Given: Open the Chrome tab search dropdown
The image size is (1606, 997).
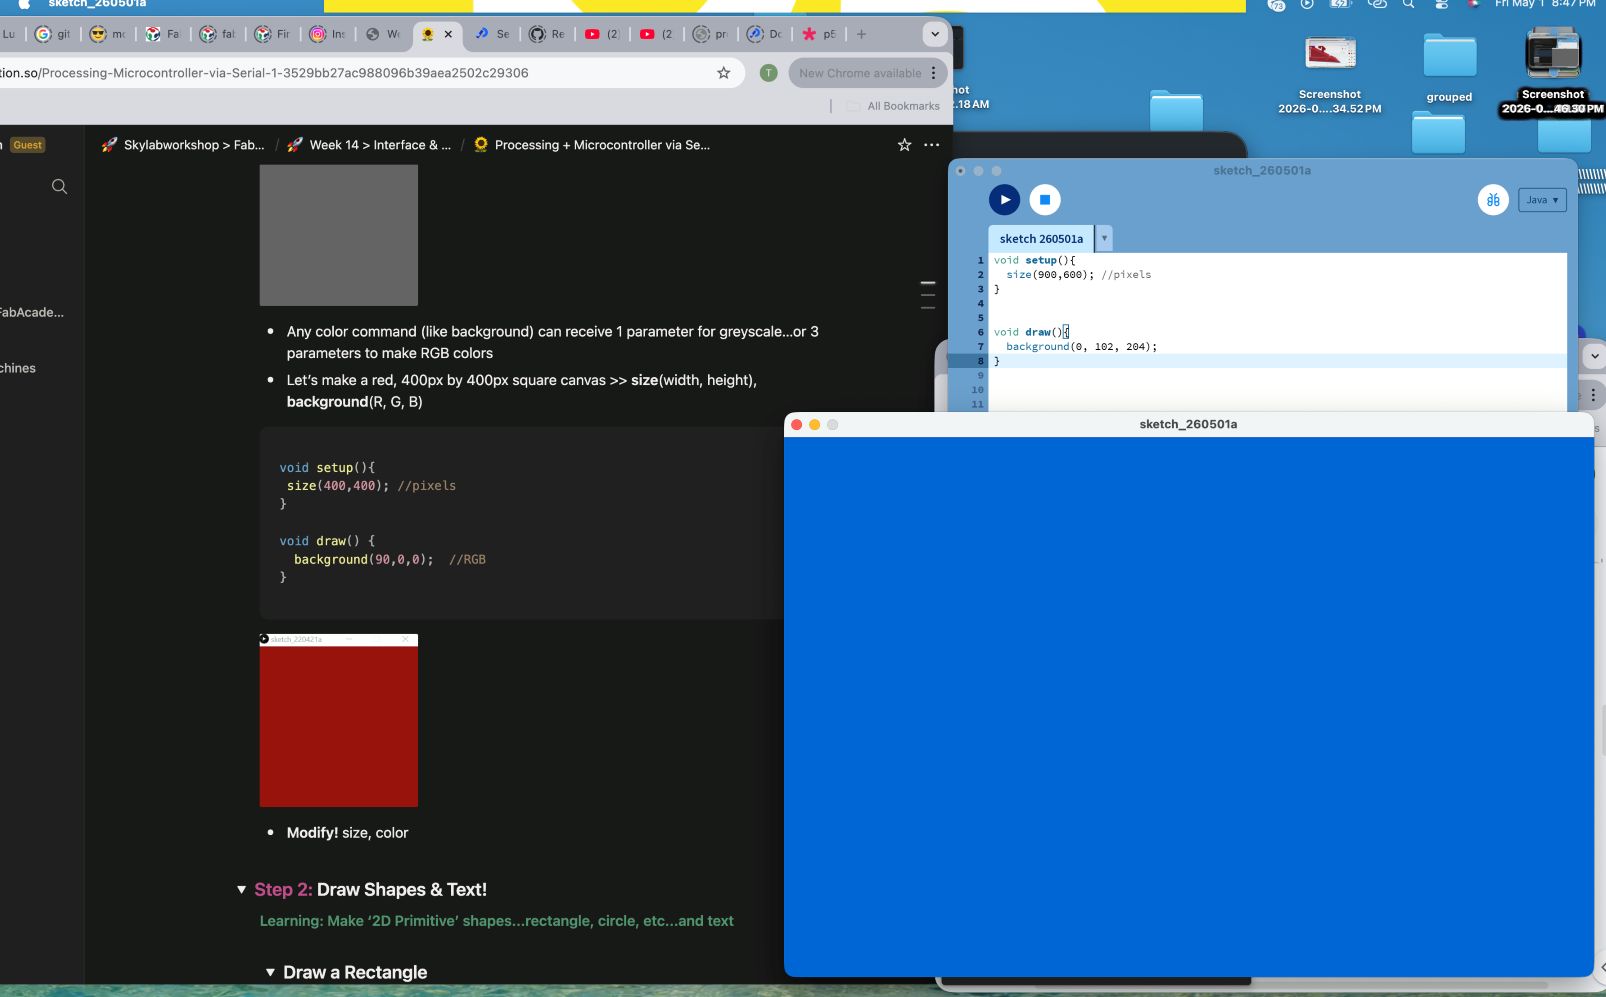Looking at the screenshot, I should click(x=935, y=34).
